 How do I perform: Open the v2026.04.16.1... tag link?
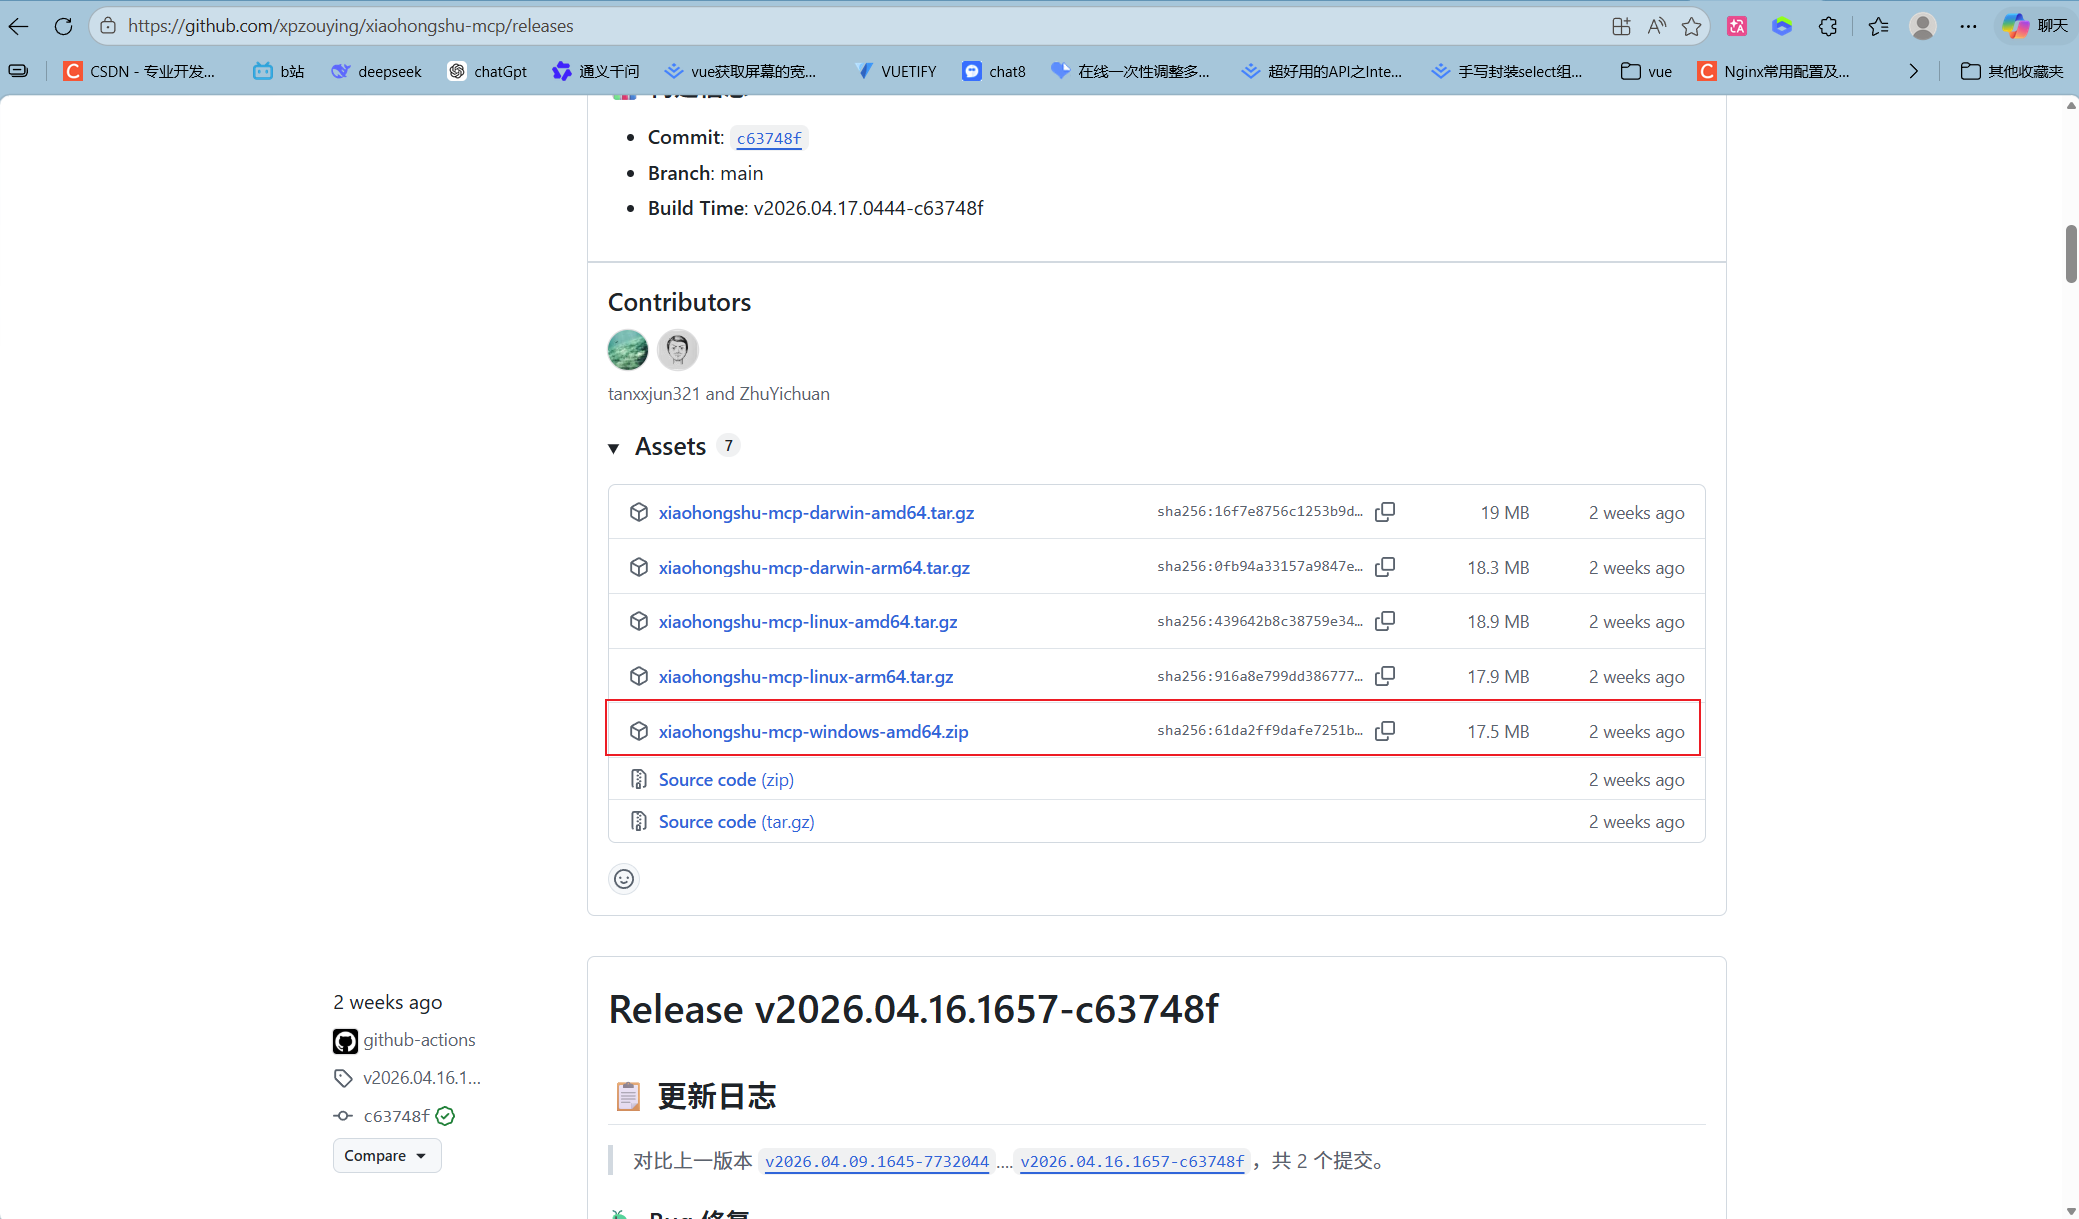pyautogui.click(x=422, y=1077)
